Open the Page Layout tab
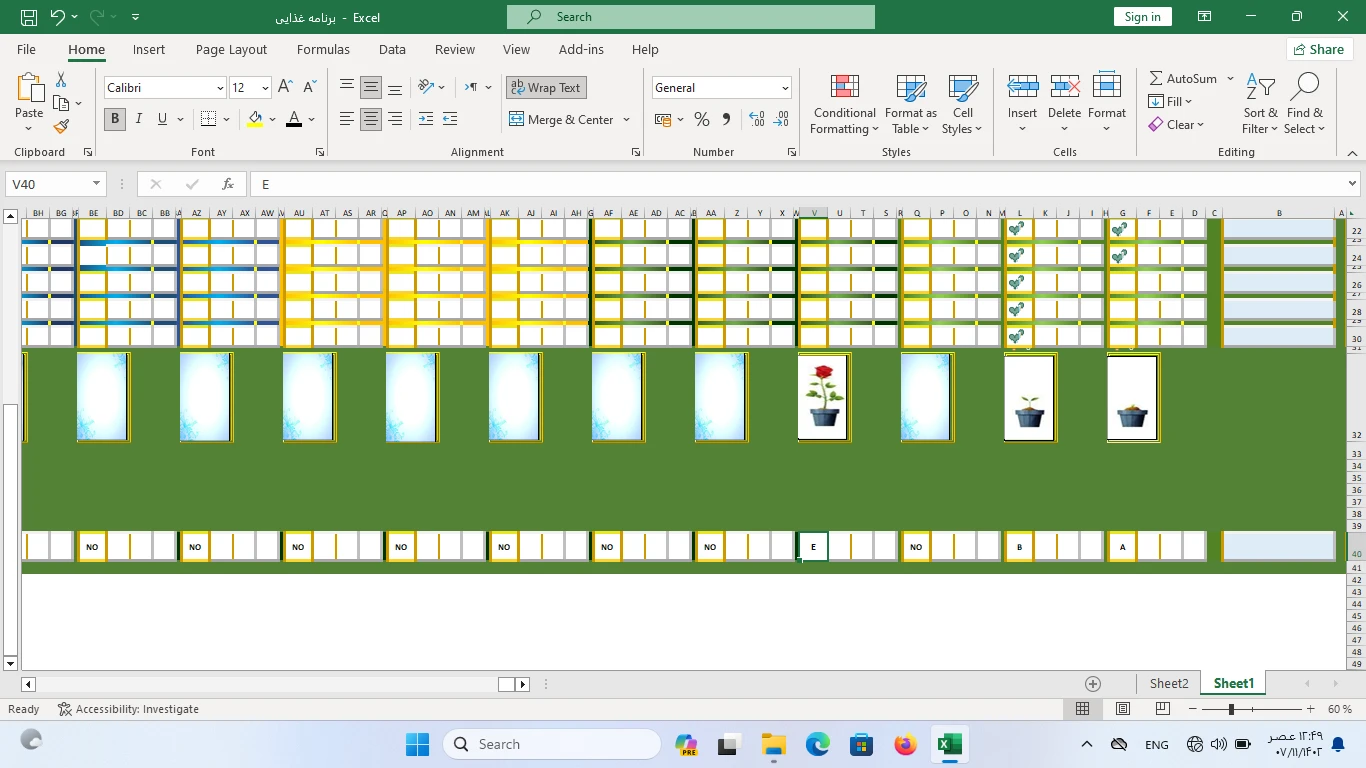This screenshot has width=1366, height=768. (231, 49)
